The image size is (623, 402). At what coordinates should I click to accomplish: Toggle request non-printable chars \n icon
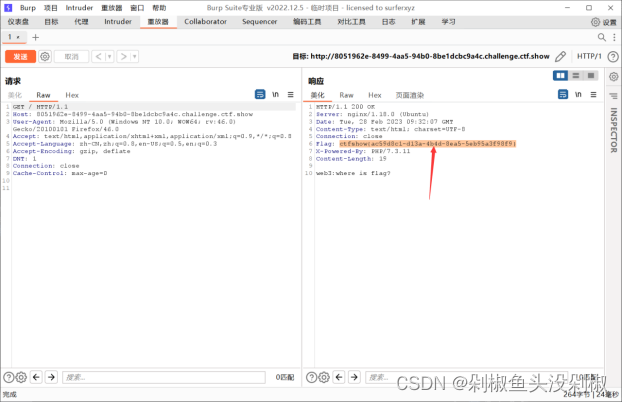[275, 95]
